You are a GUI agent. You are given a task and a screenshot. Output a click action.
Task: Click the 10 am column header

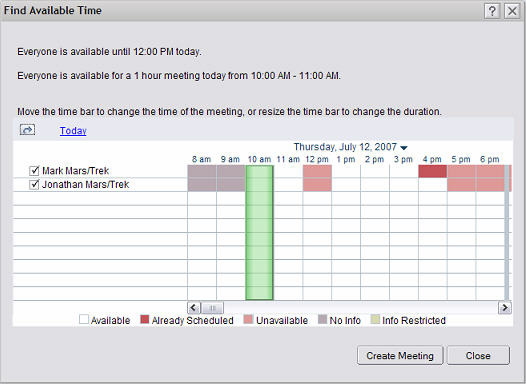[x=259, y=159]
